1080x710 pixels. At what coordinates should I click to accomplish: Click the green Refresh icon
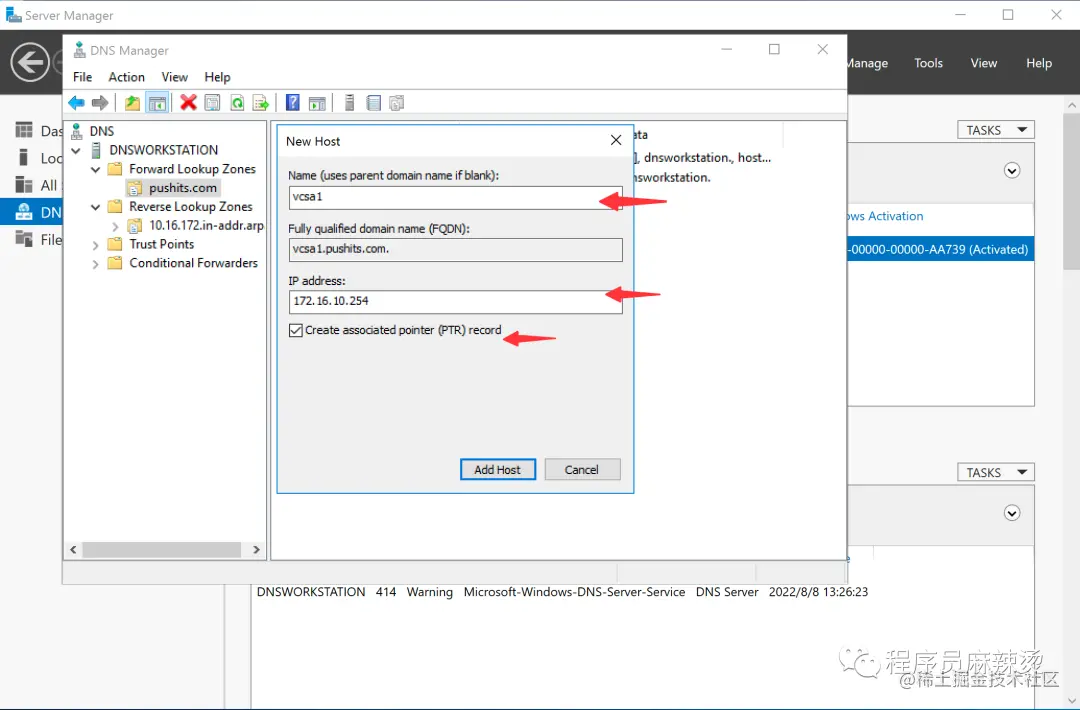(x=237, y=103)
